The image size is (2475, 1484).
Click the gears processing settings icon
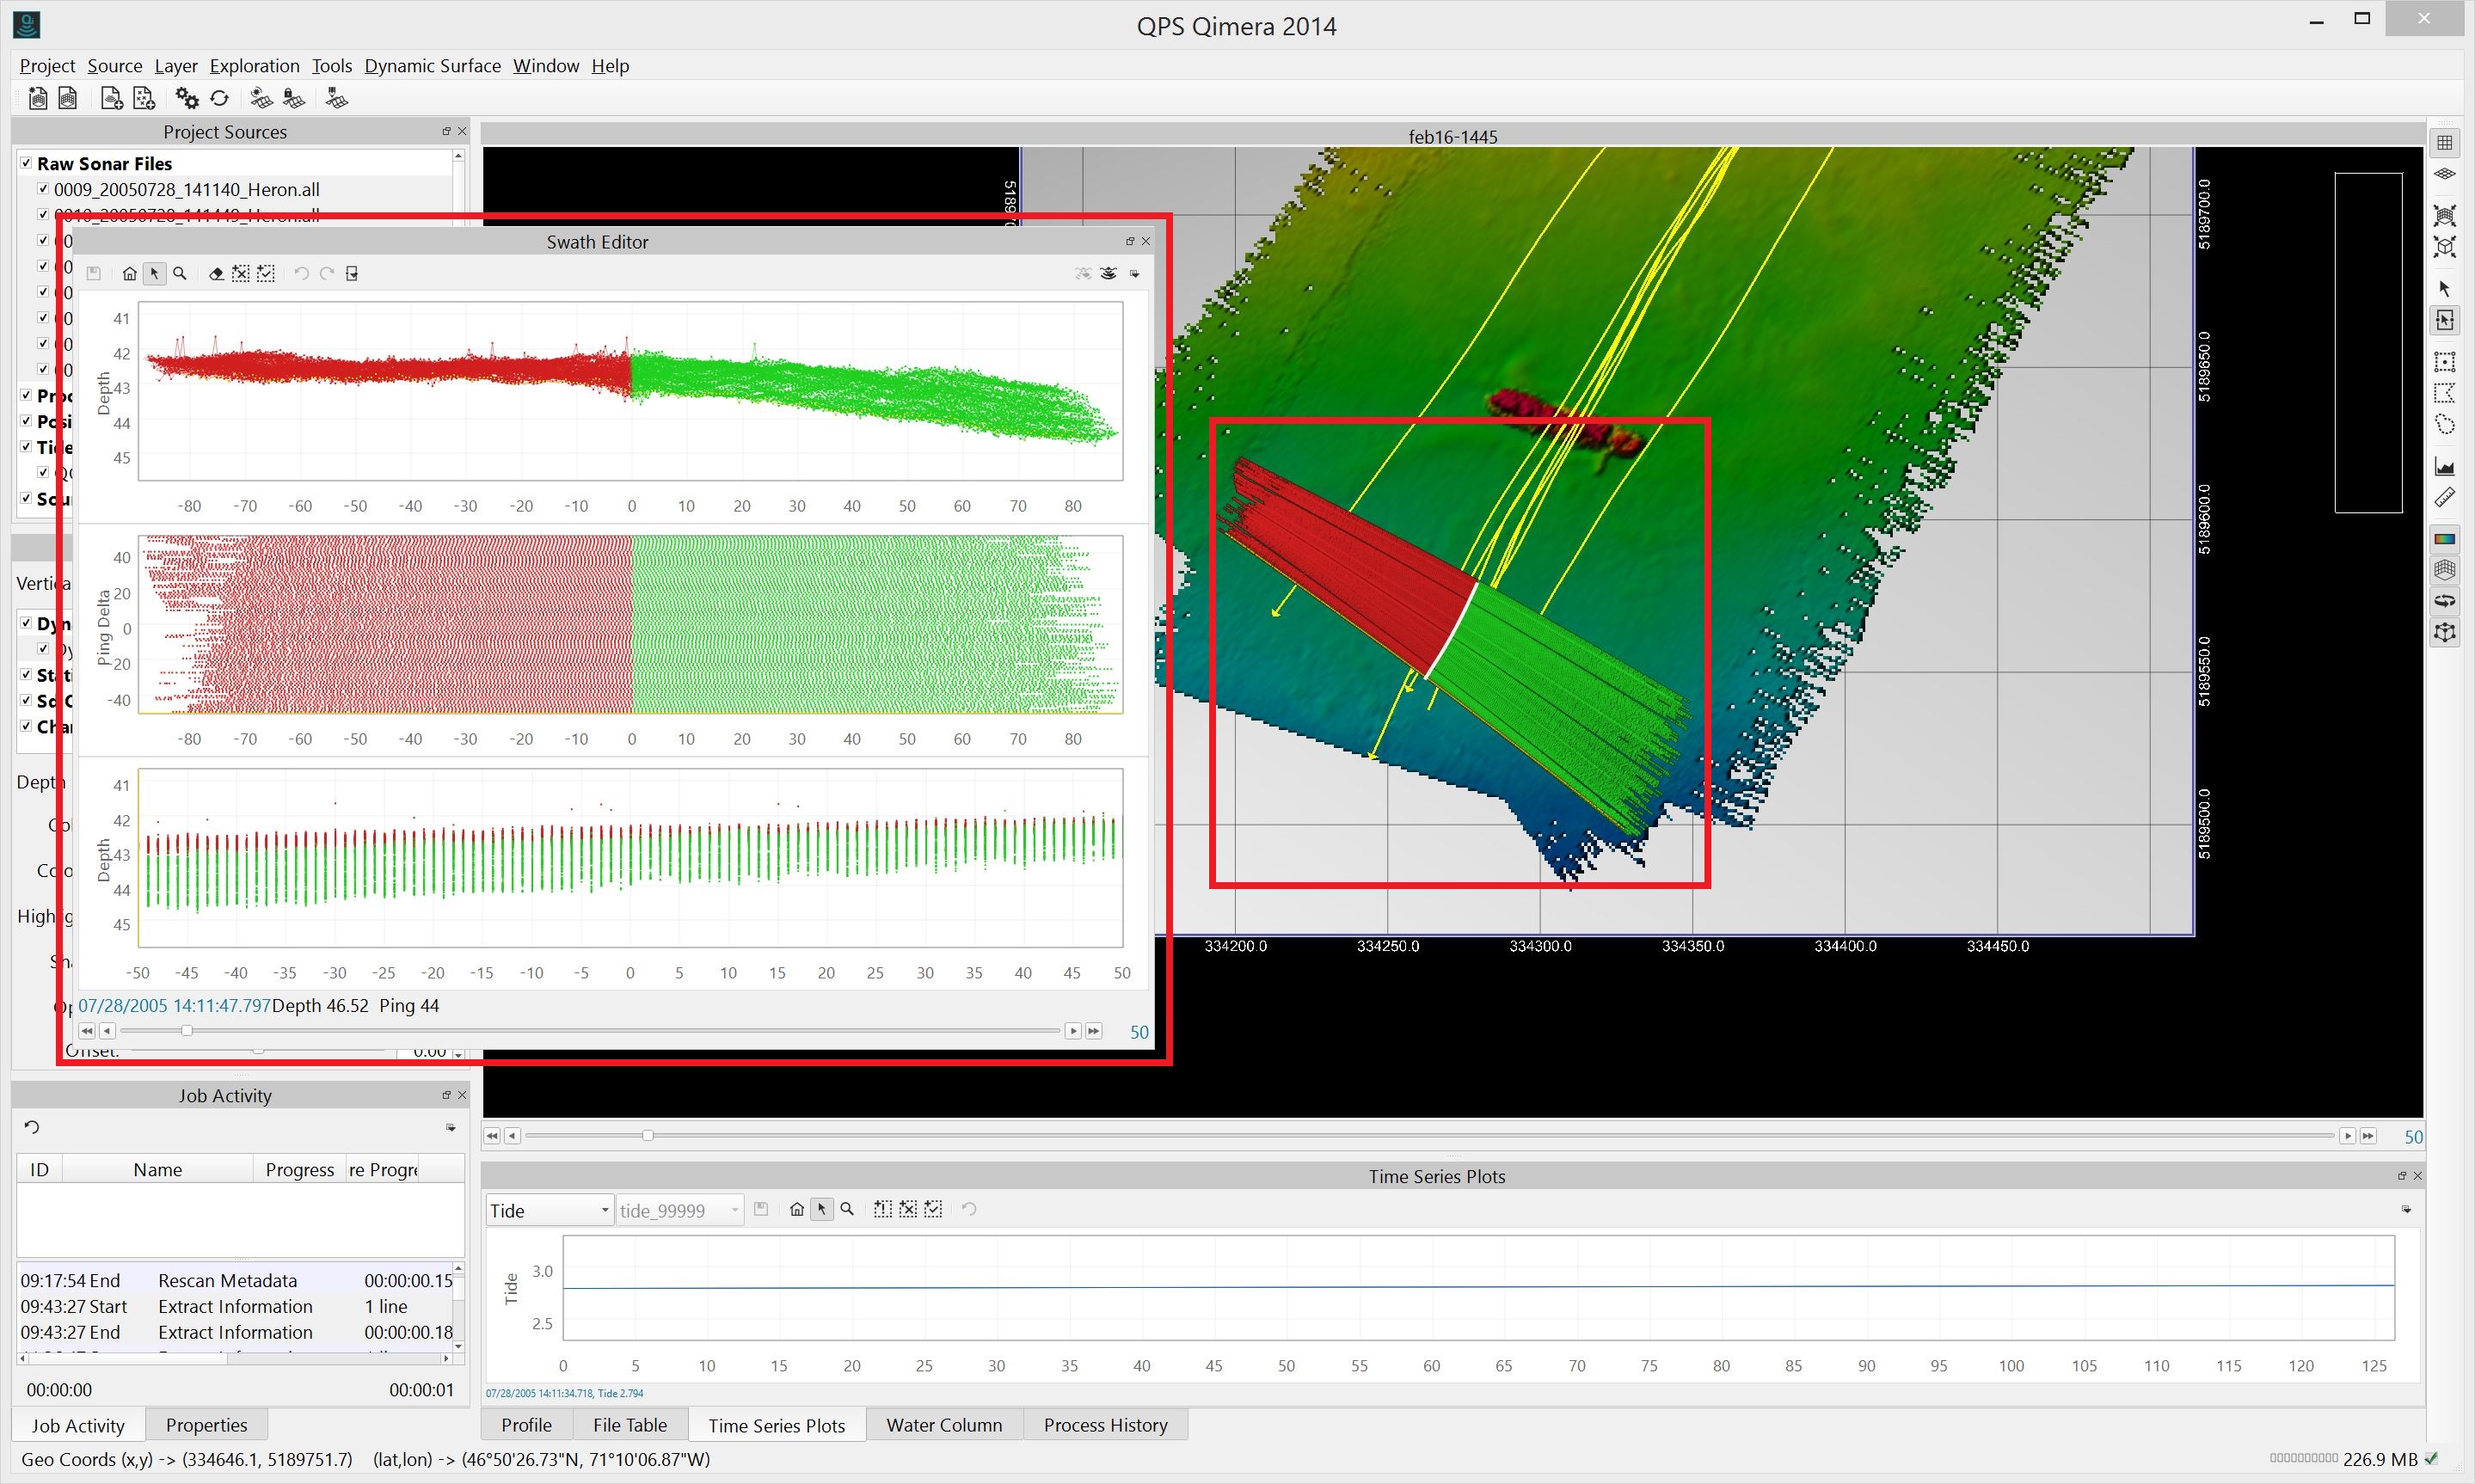187,98
